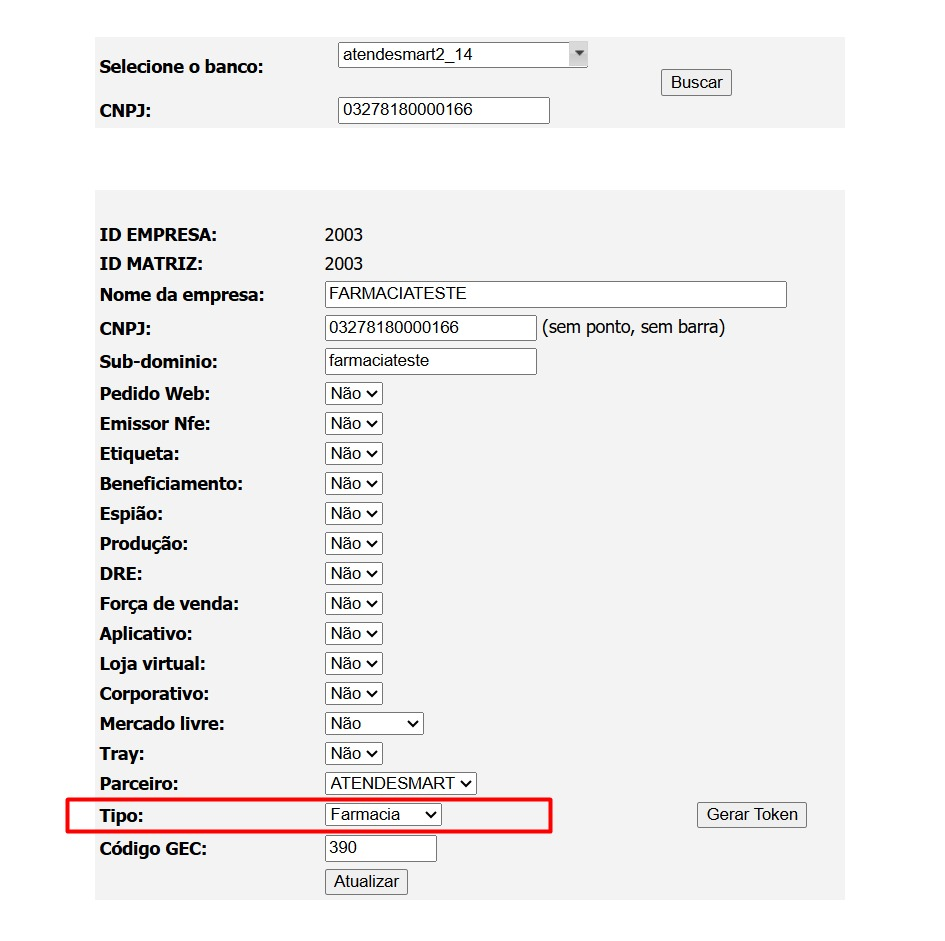This screenshot has width=945, height=941.
Task: Open the Produção dropdown
Action: pos(352,543)
